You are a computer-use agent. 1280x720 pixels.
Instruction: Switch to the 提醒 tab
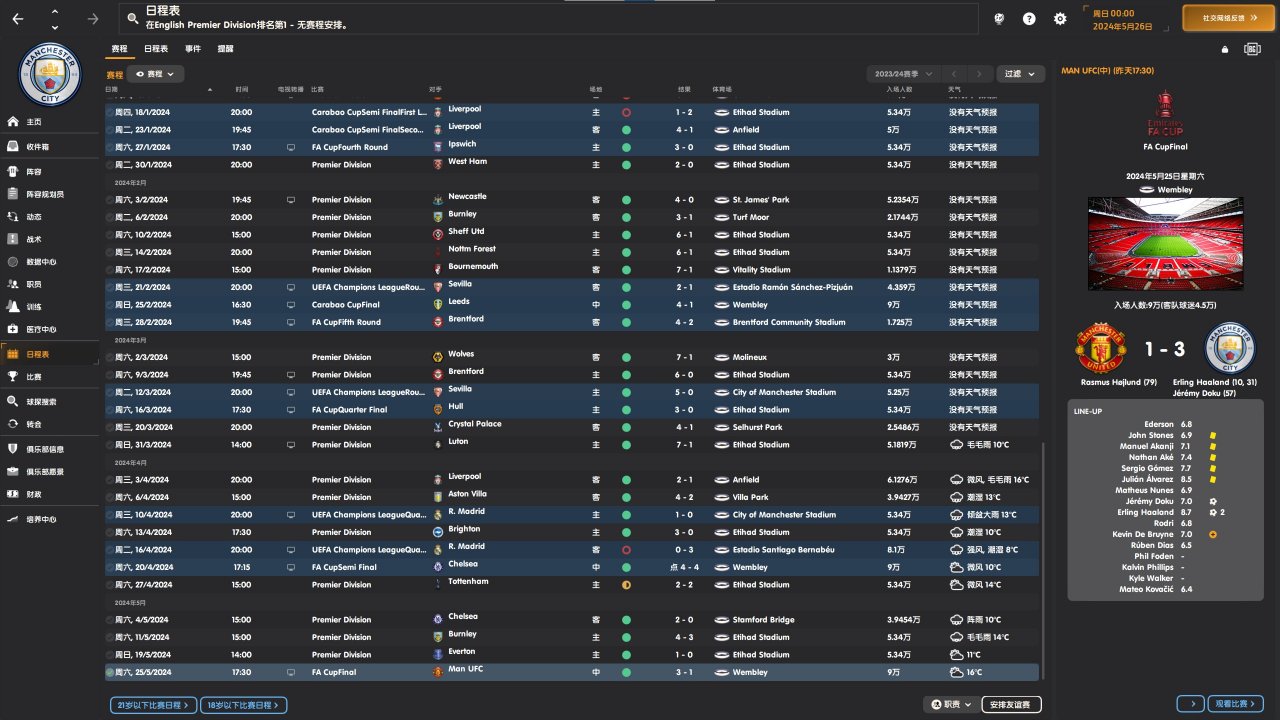tap(225, 49)
